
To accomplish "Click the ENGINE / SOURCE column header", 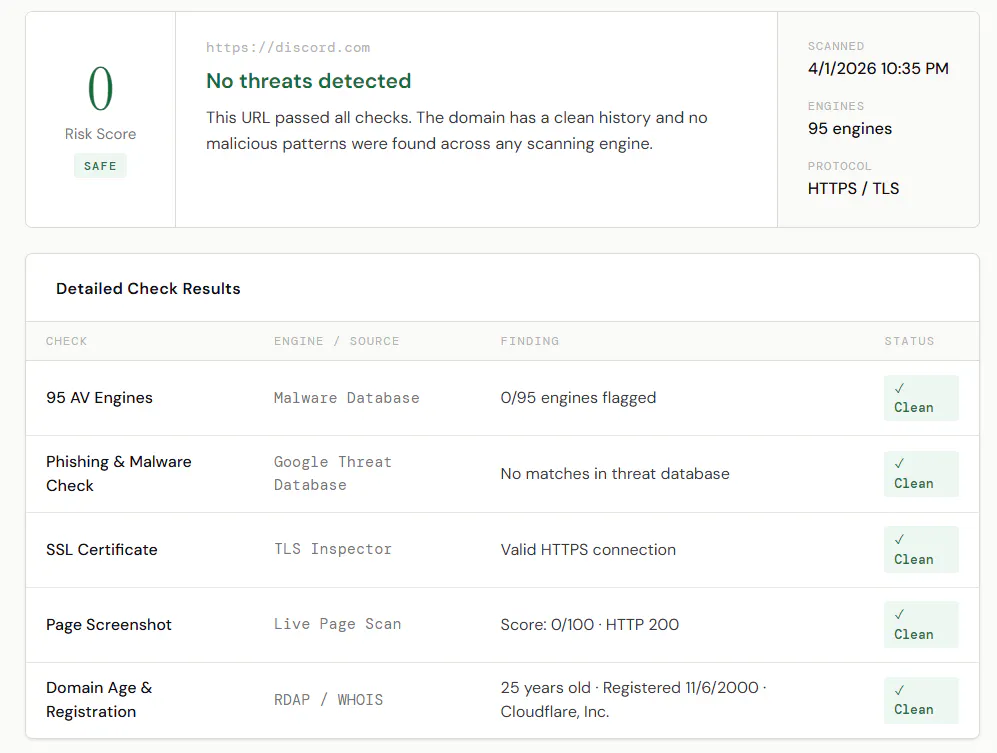I will point(336,341).
